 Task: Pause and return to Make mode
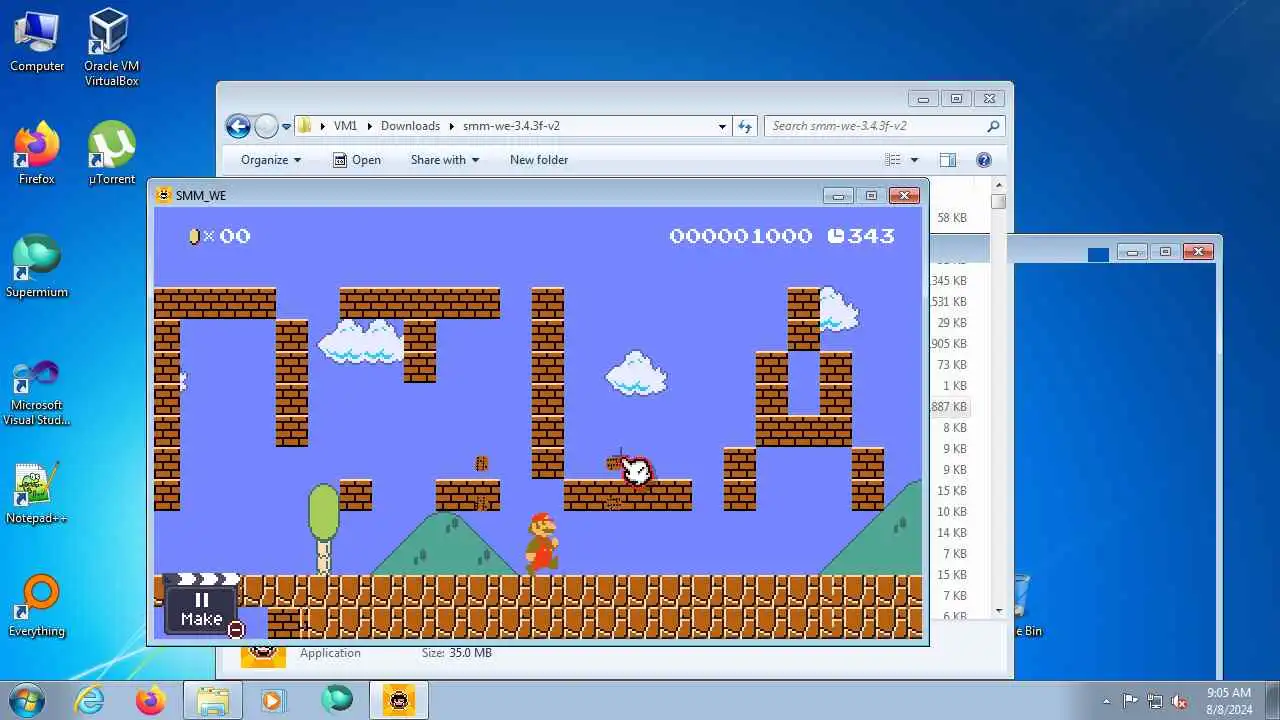tap(201, 609)
